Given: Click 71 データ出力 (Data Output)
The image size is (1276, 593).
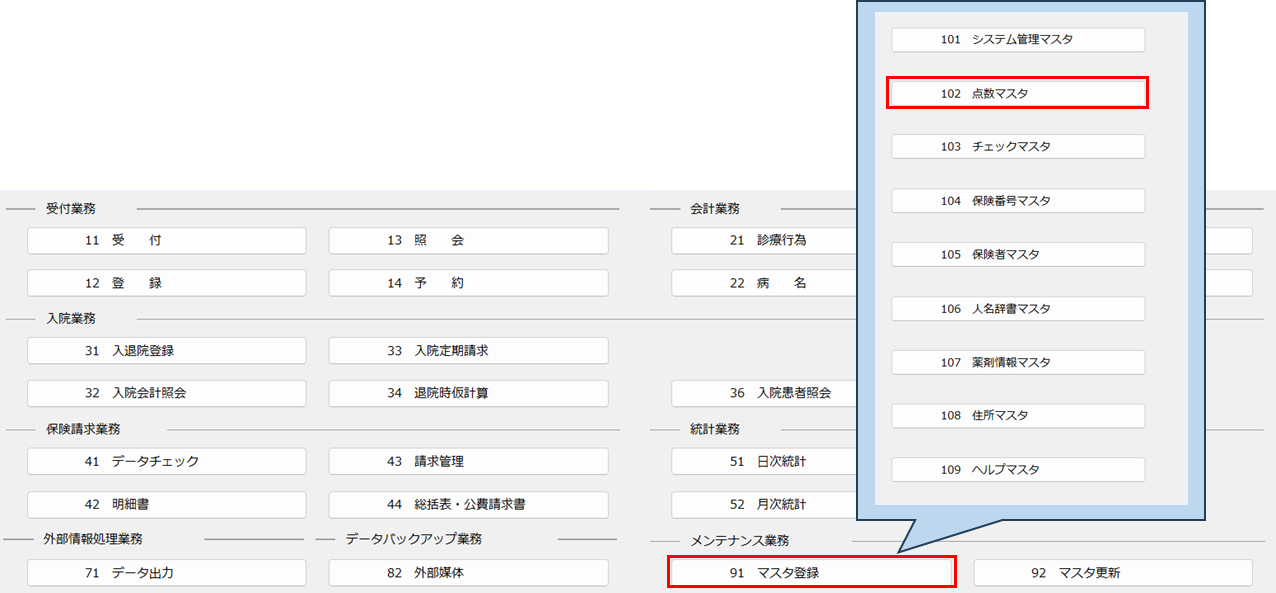Looking at the screenshot, I should tap(166, 572).
